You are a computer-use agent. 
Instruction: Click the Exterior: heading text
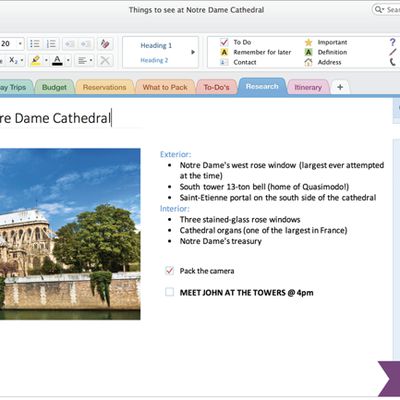click(x=175, y=154)
